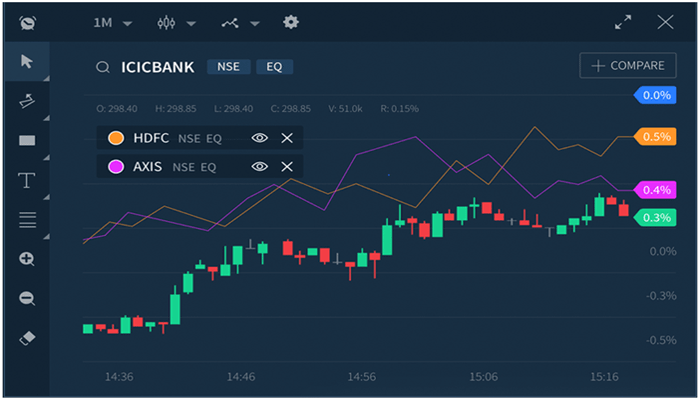The width and height of the screenshot is (700, 400).
Task: Click the magenta AXIS color swatch
Action: pos(116,167)
